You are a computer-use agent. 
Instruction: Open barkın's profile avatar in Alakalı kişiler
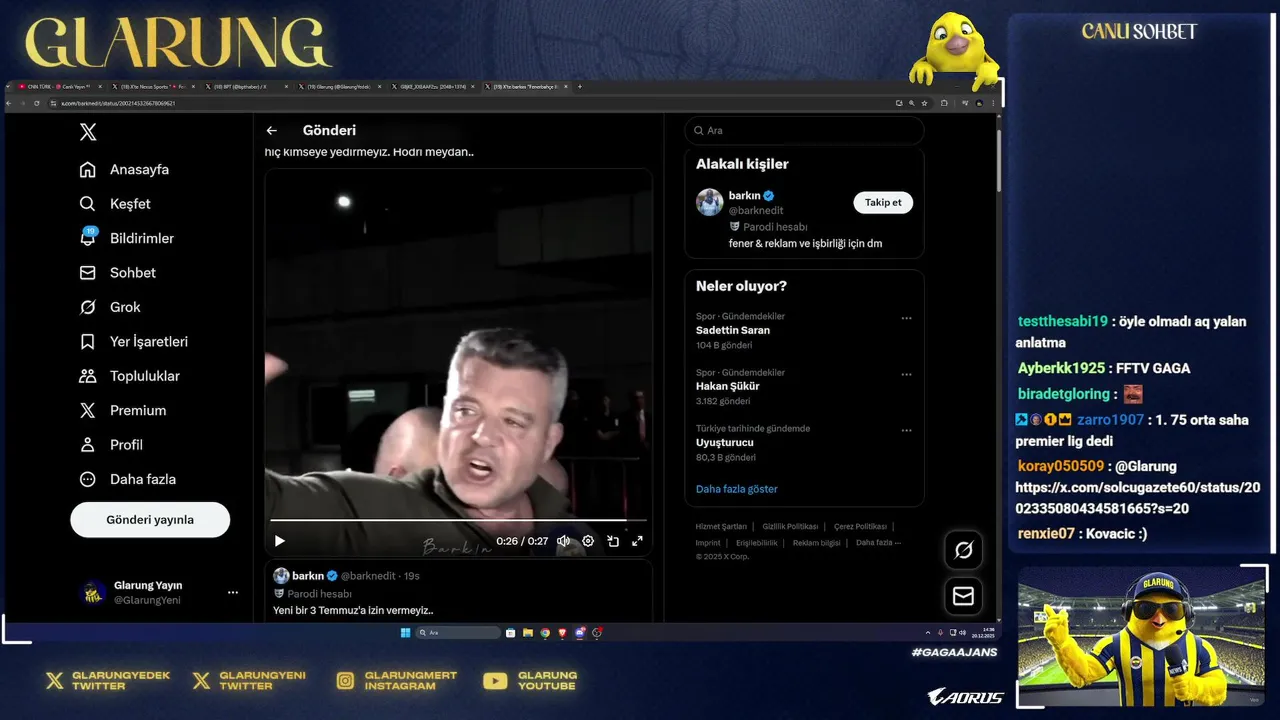[x=710, y=202]
